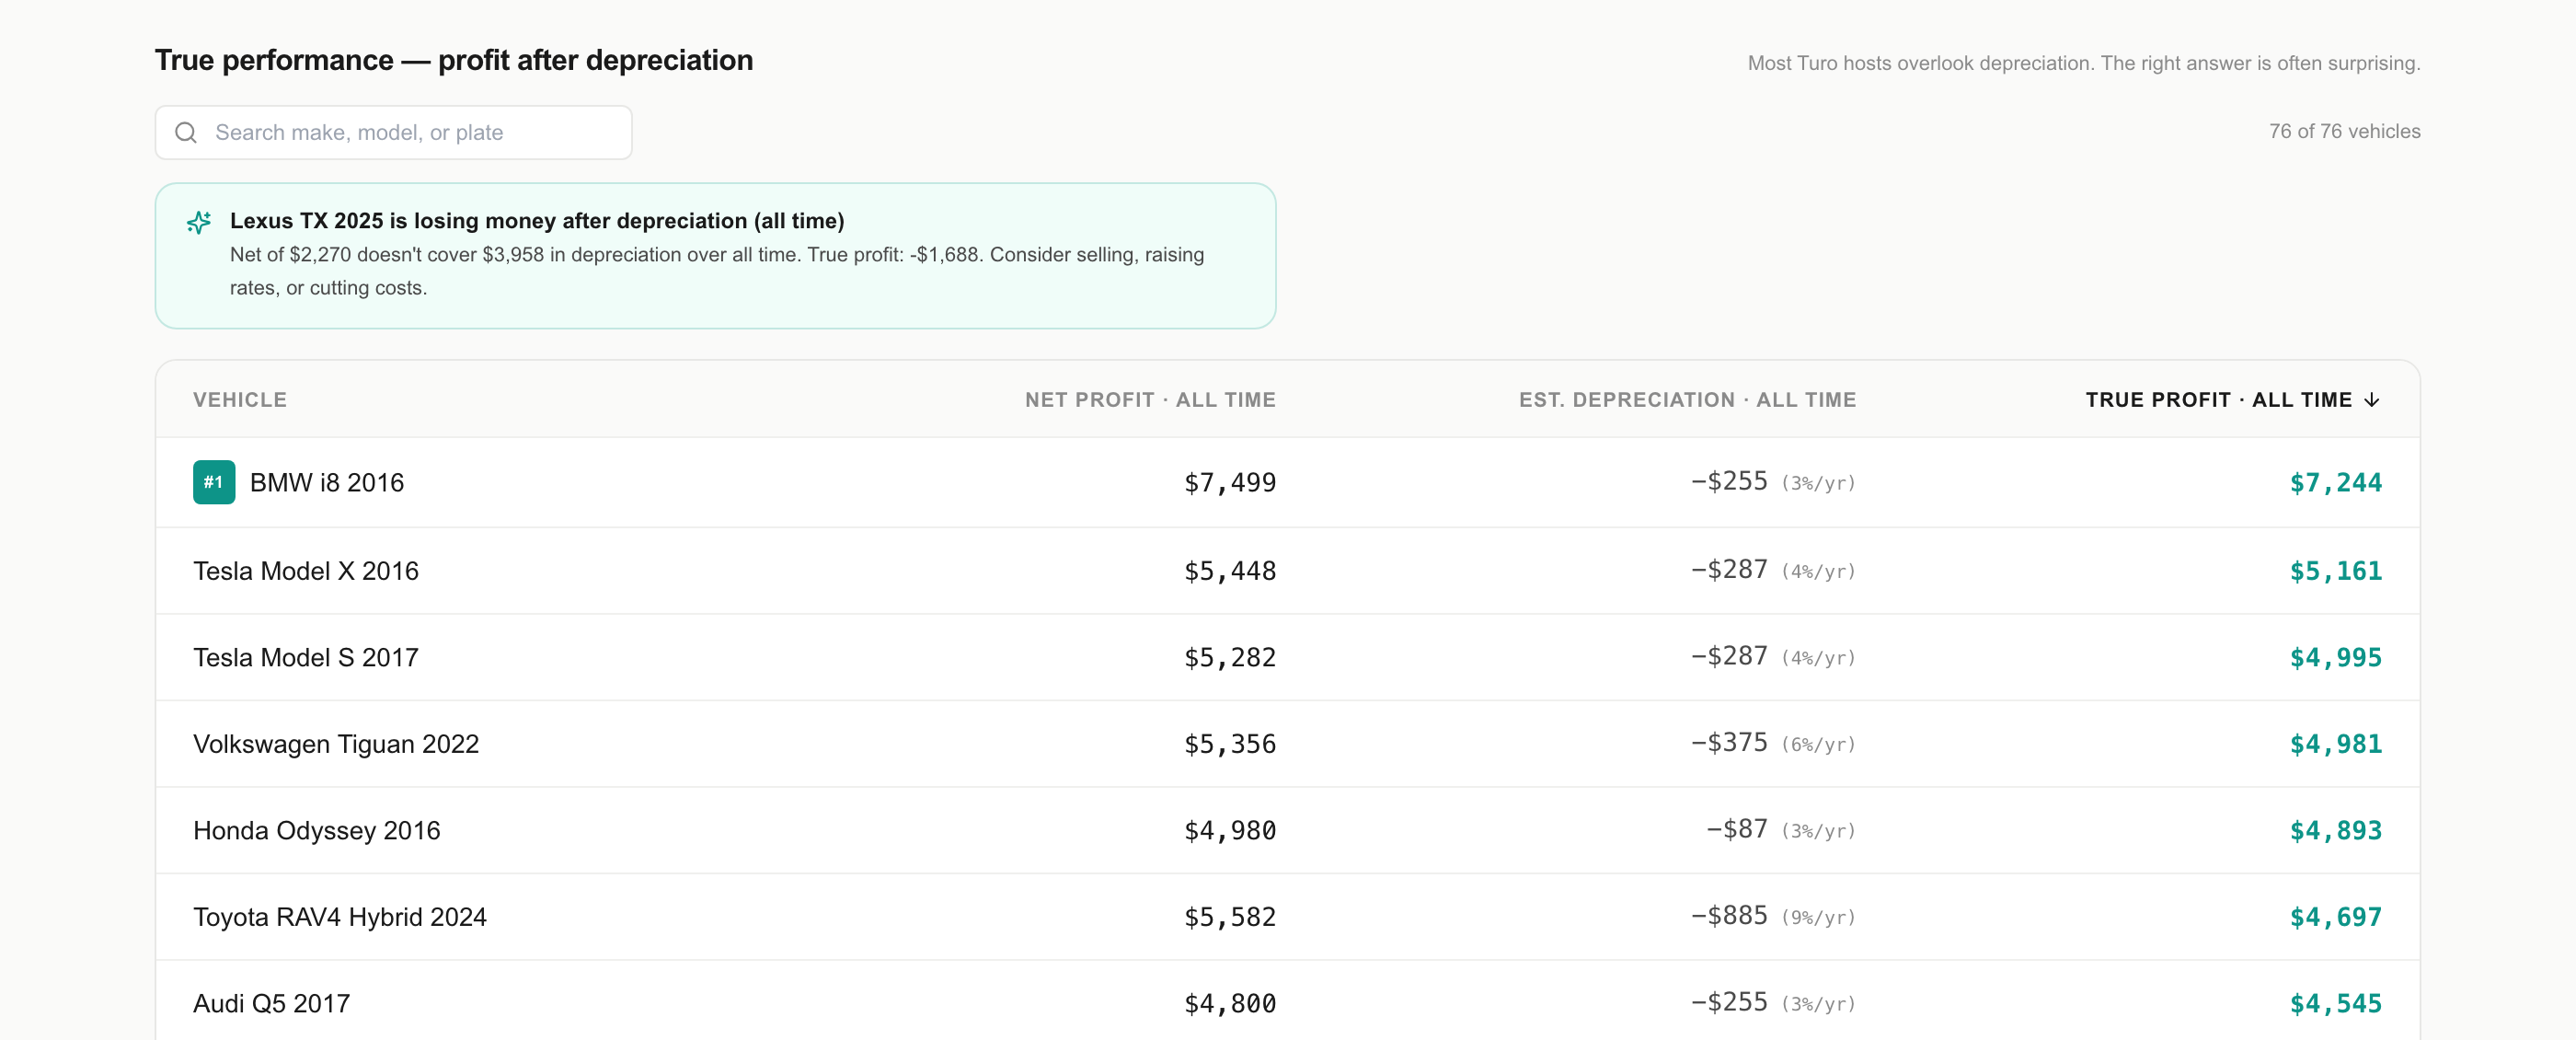Image resolution: width=2576 pixels, height=1040 pixels.
Task: Toggle sort arrow on True Profit column
Action: 2372,400
